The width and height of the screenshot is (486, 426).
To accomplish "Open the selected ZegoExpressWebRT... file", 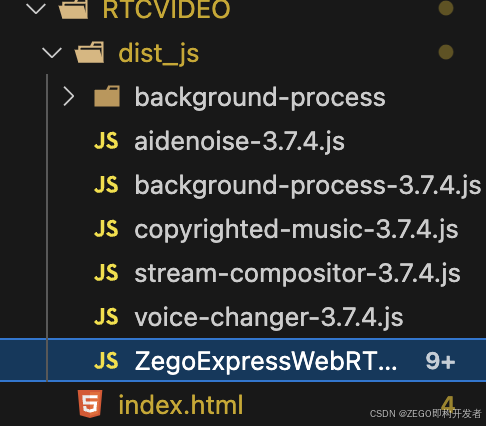I will [x=266, y=361].
